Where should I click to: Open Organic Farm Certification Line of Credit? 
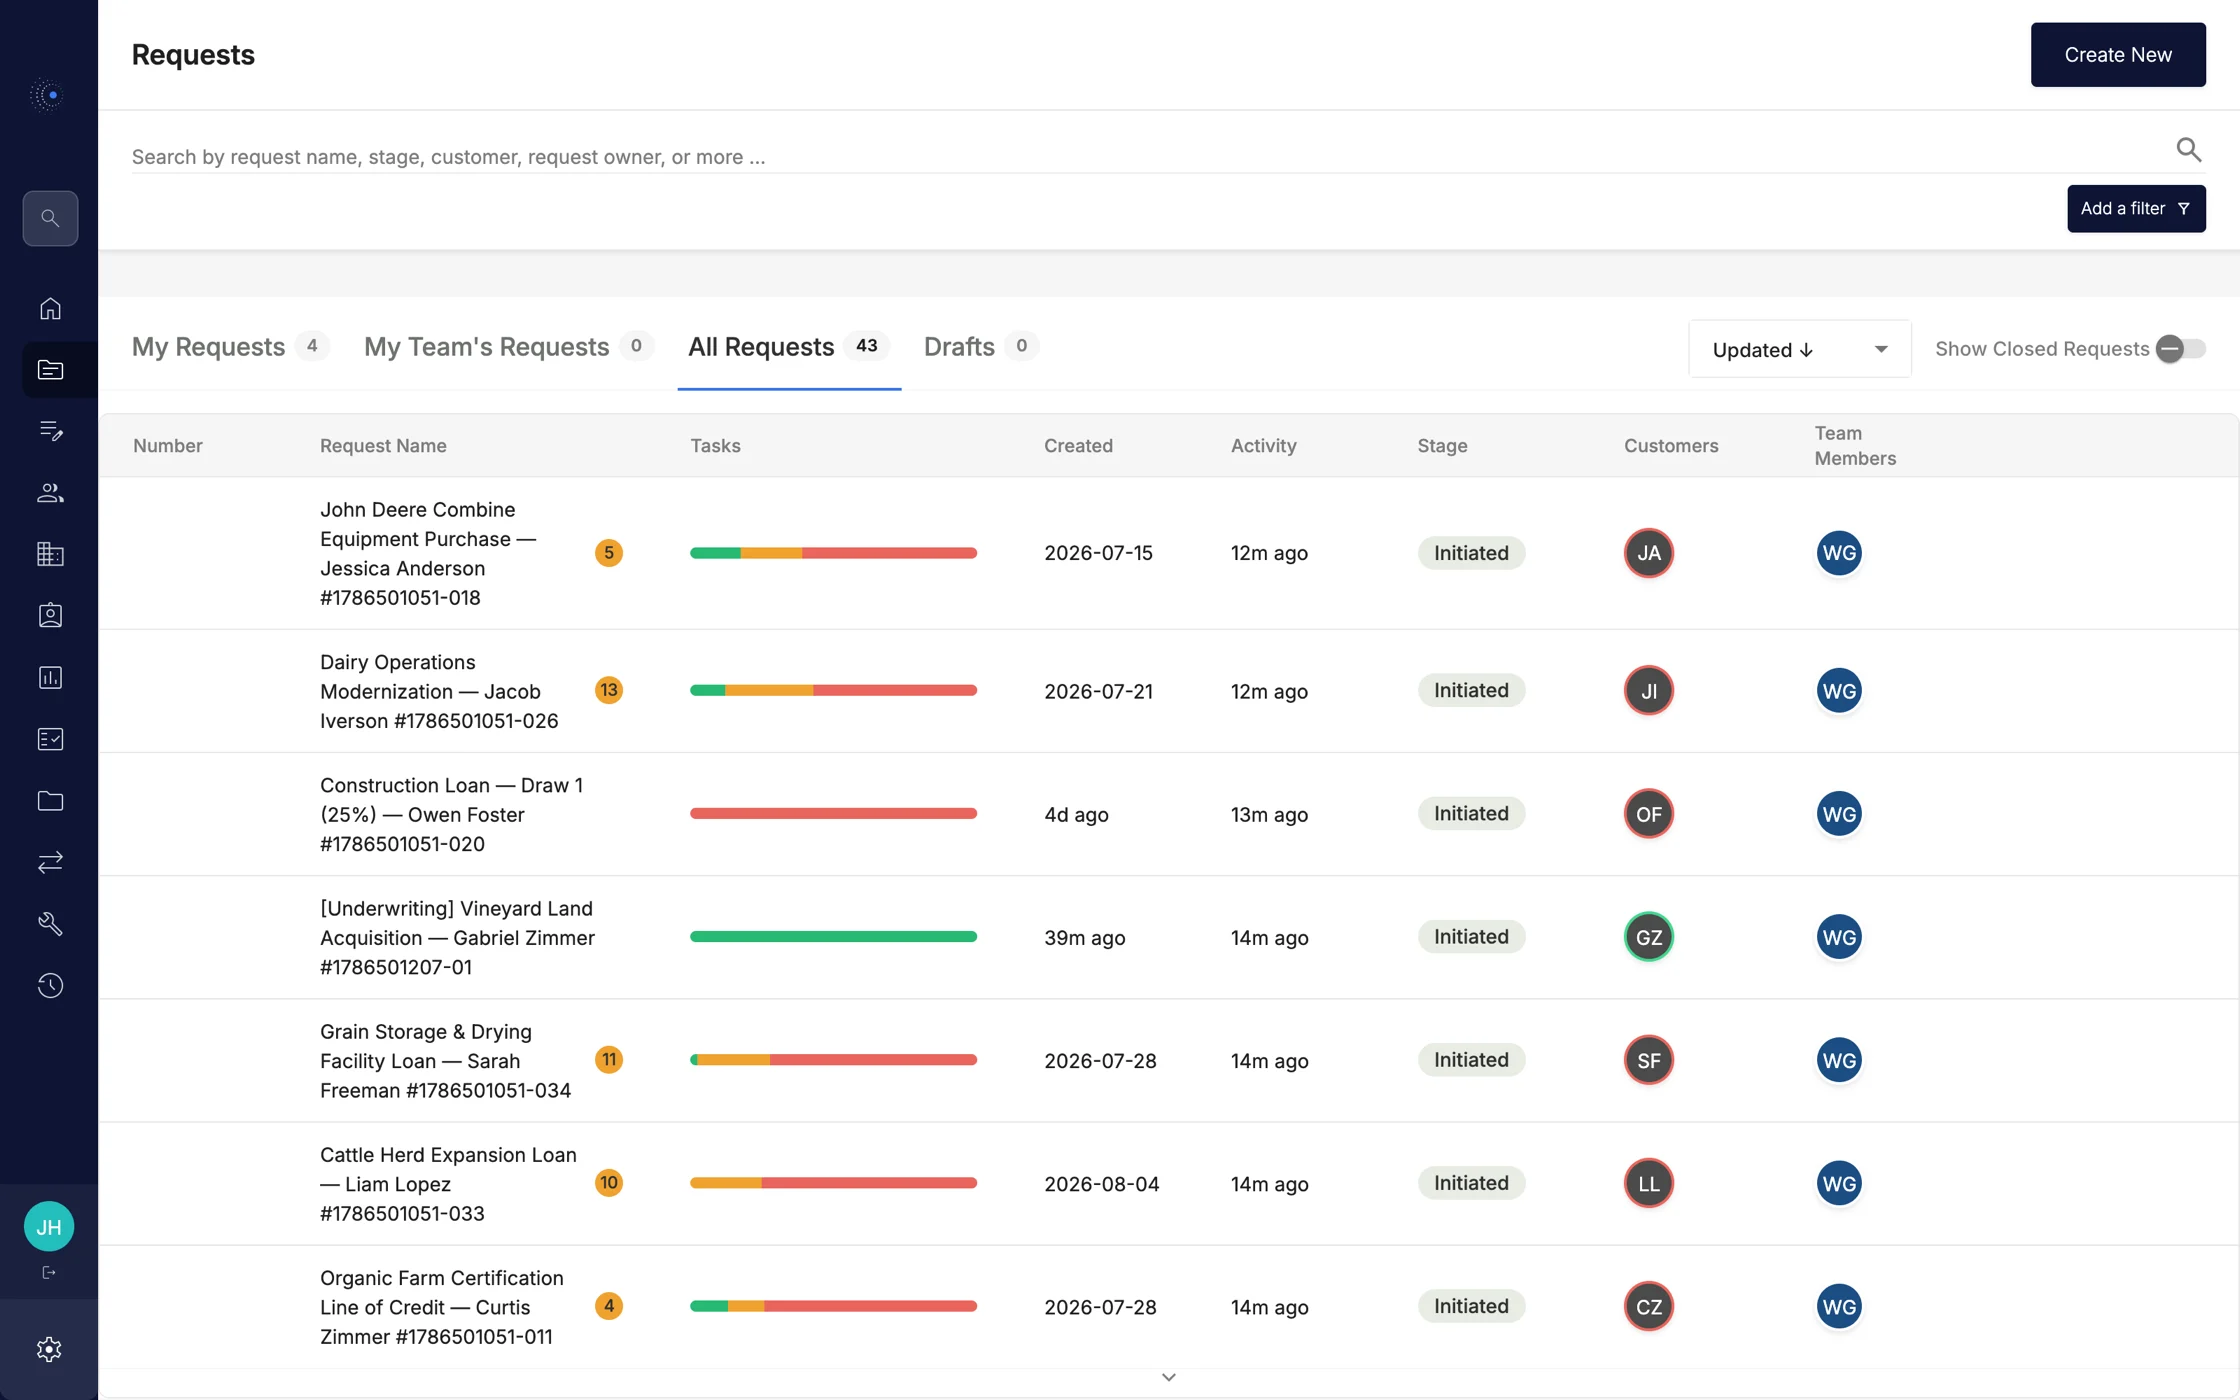point(442,1306)
